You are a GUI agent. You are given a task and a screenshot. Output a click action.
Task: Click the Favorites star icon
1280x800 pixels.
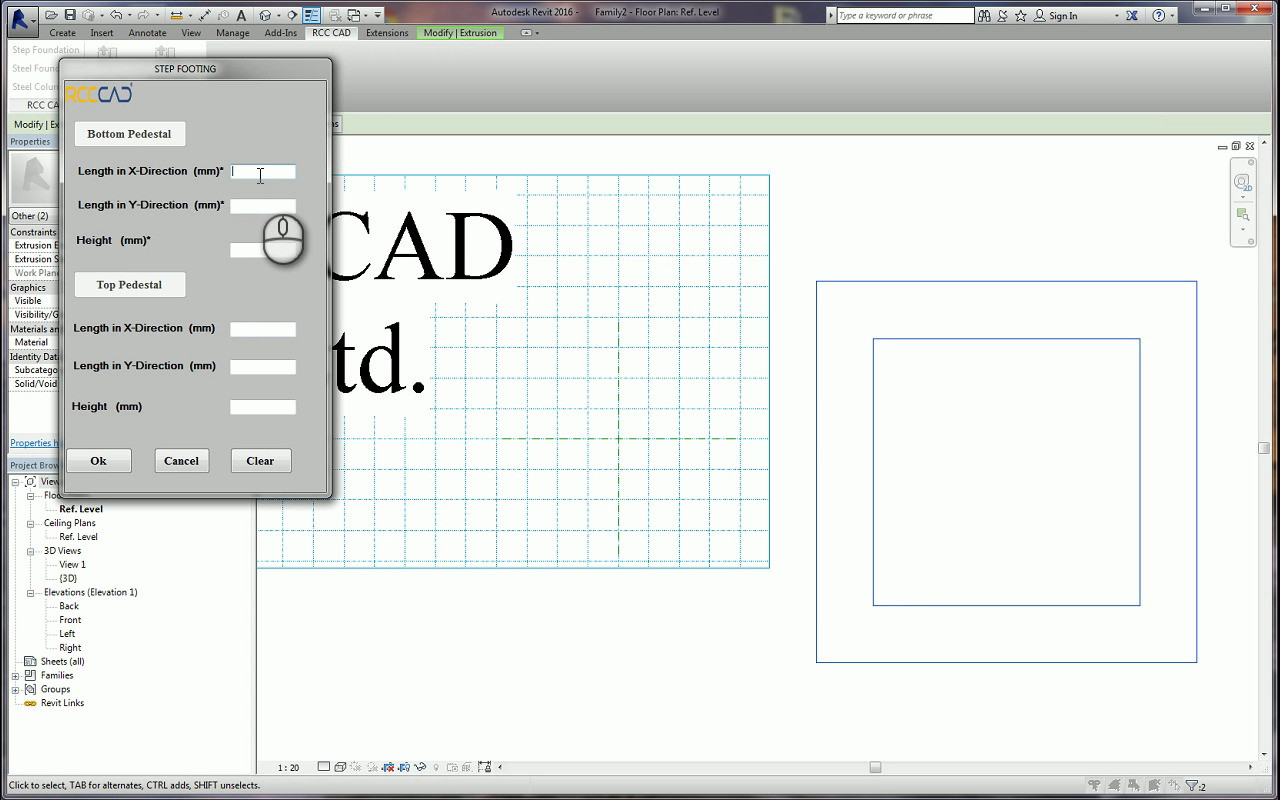1021,15
